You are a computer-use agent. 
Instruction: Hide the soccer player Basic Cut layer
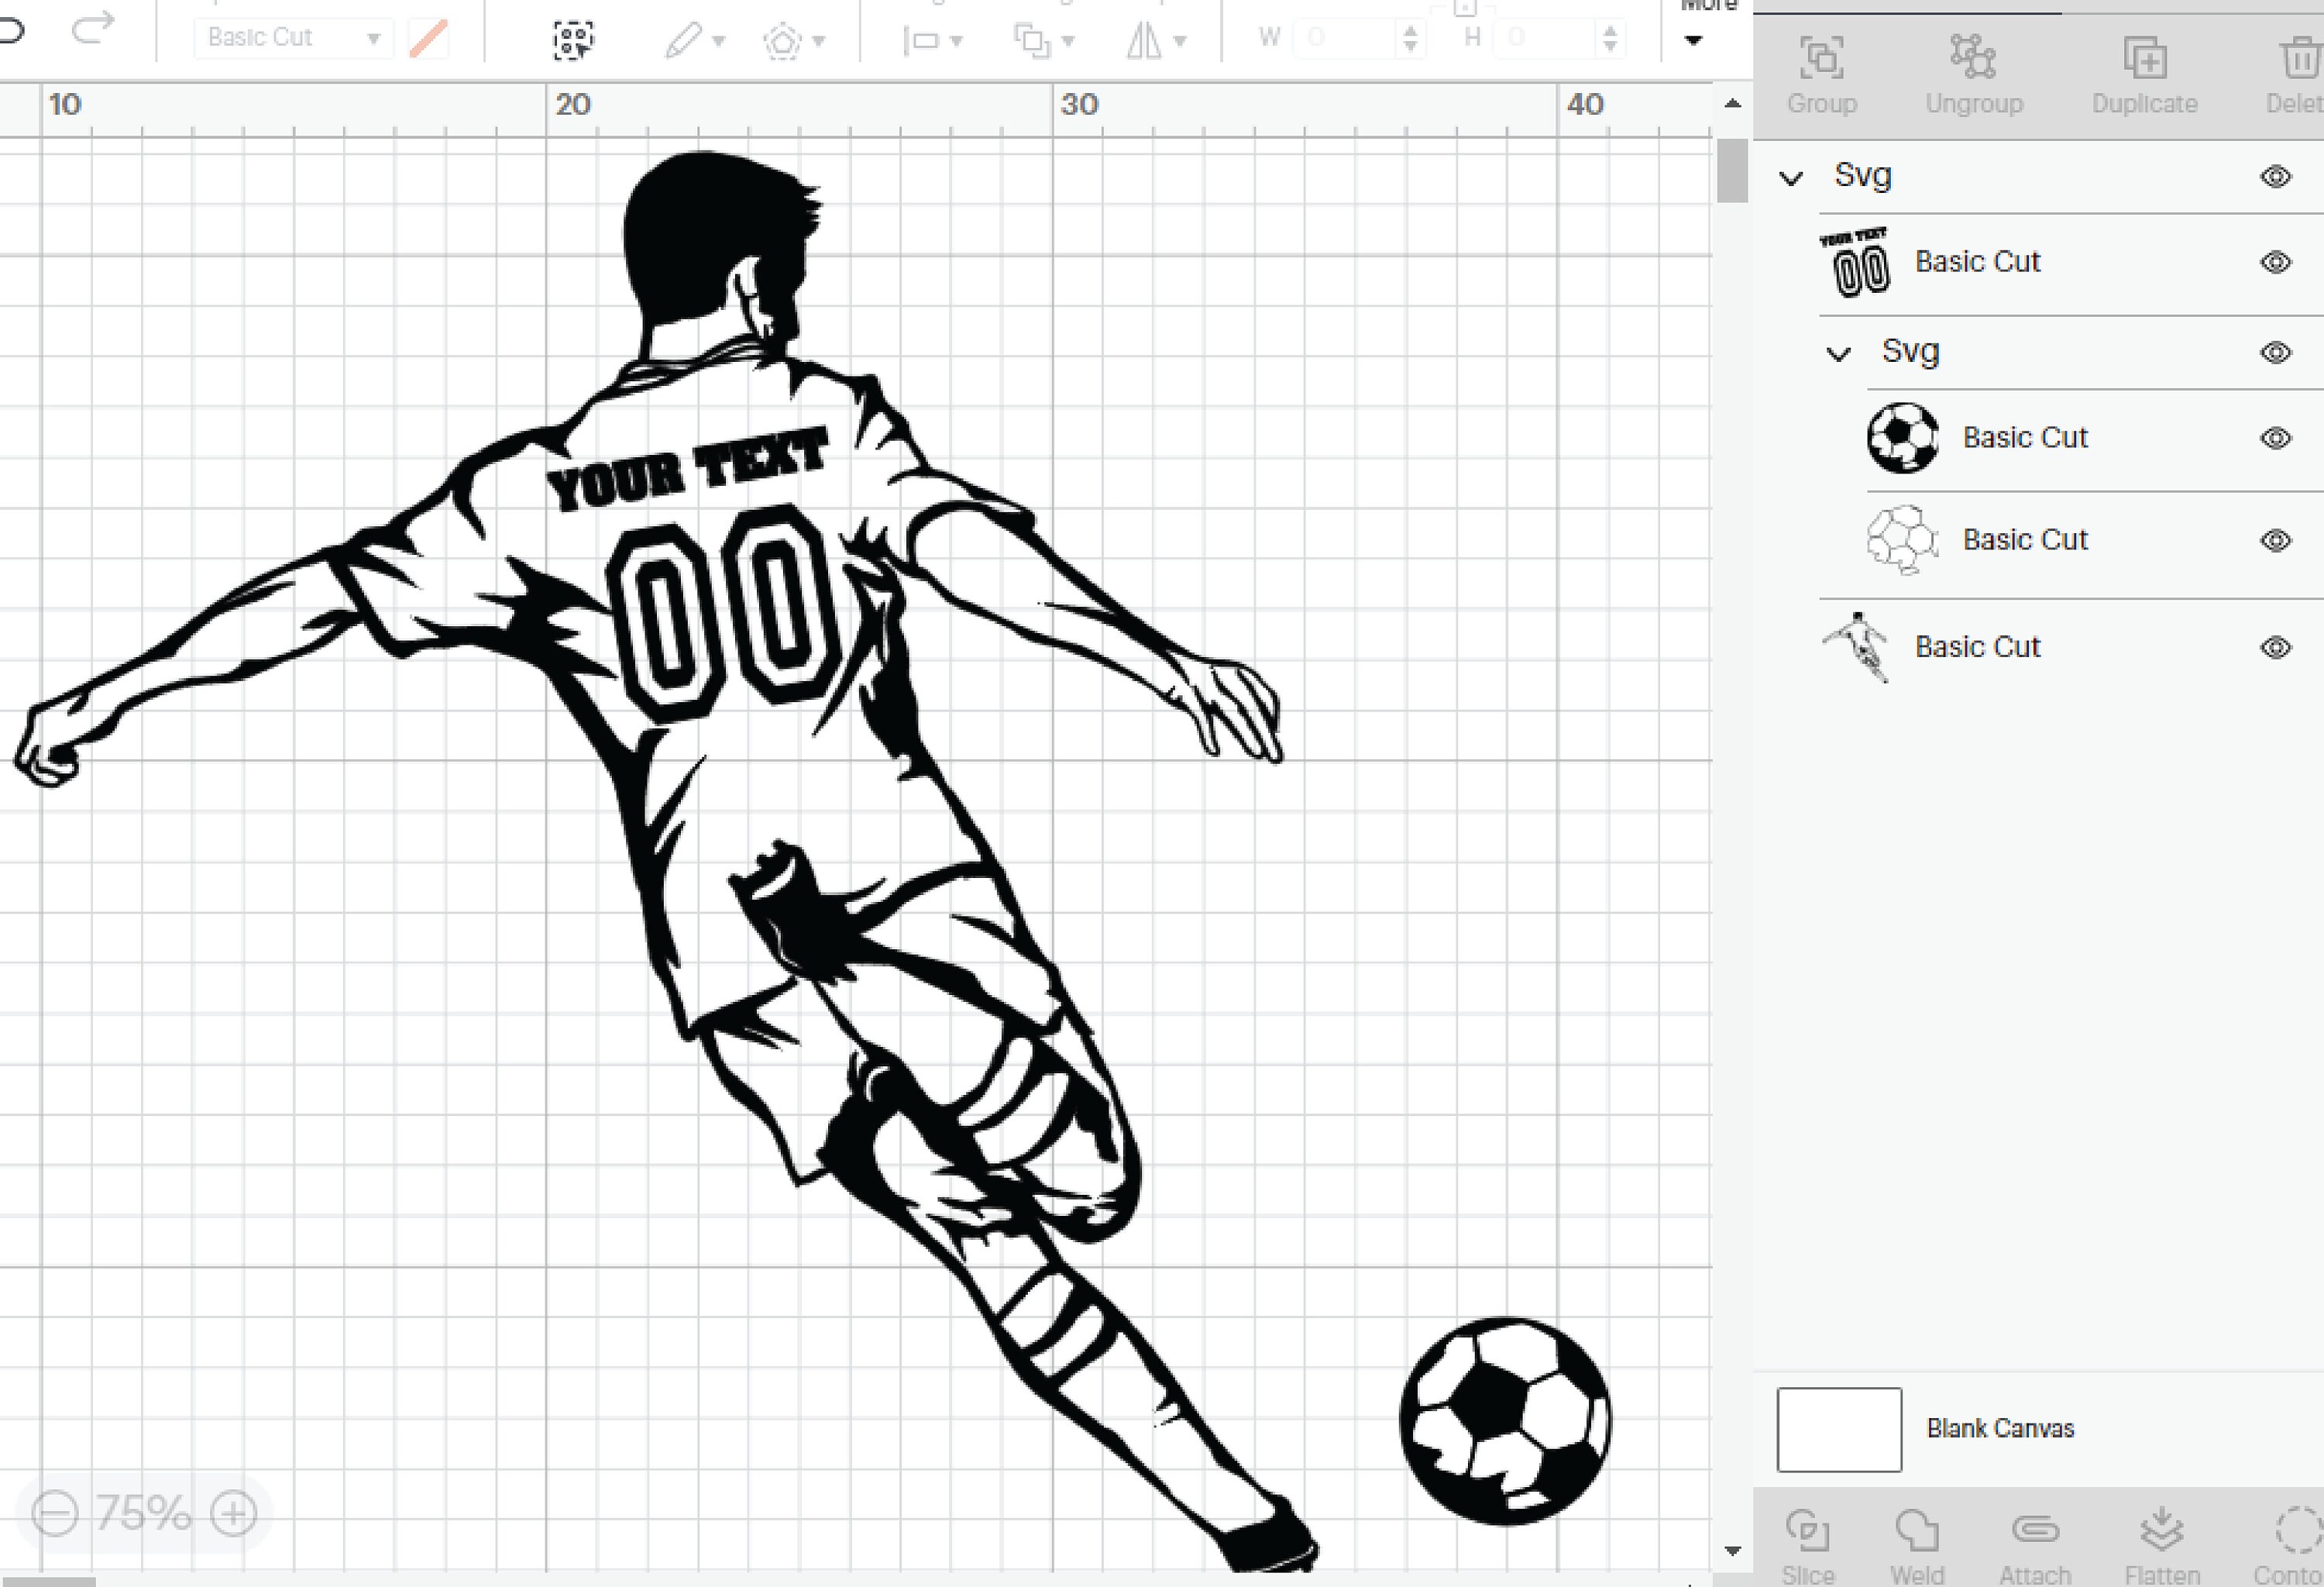point(2275,647)
